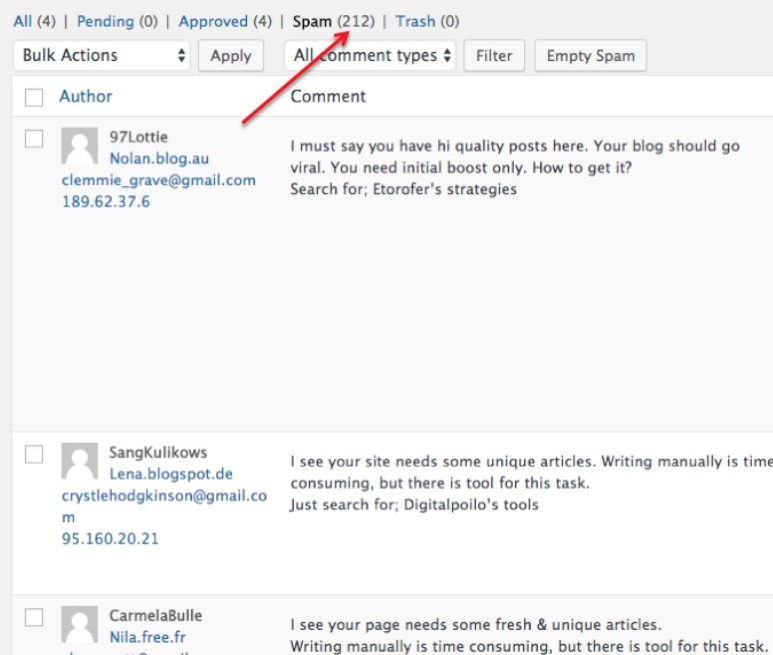Open the Lena.blogspot.de link
The height and width of the screenshot is (655, 773).
pyautogui.click(x=171, y=474)
